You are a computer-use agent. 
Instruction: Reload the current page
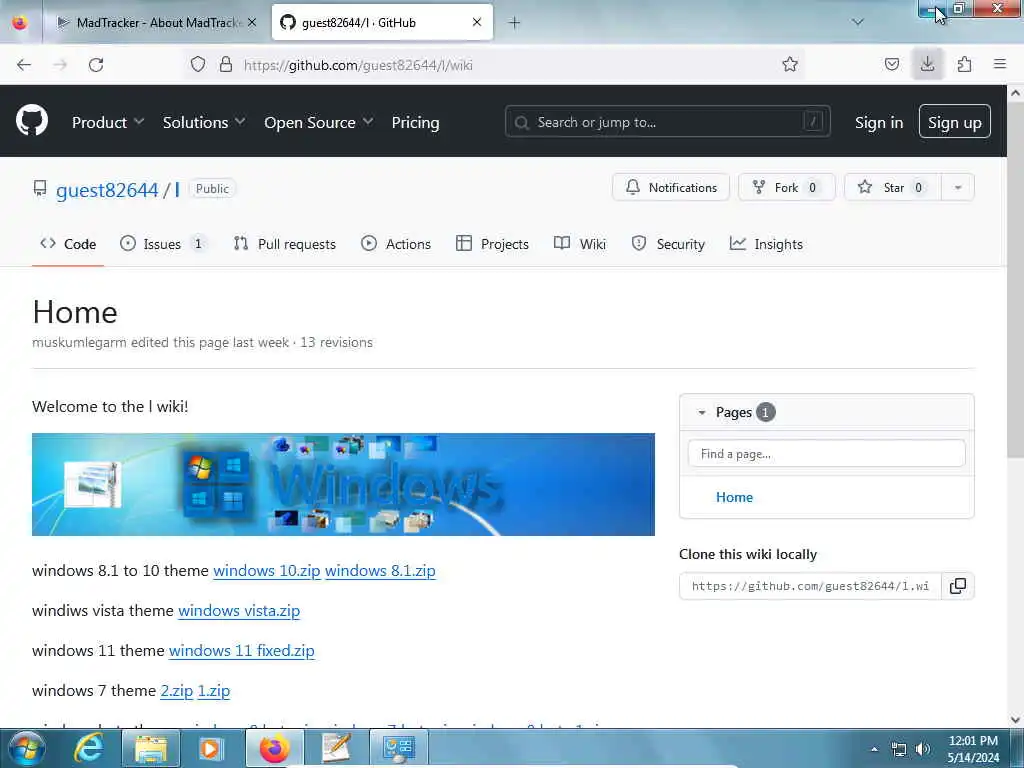(96, 65)
